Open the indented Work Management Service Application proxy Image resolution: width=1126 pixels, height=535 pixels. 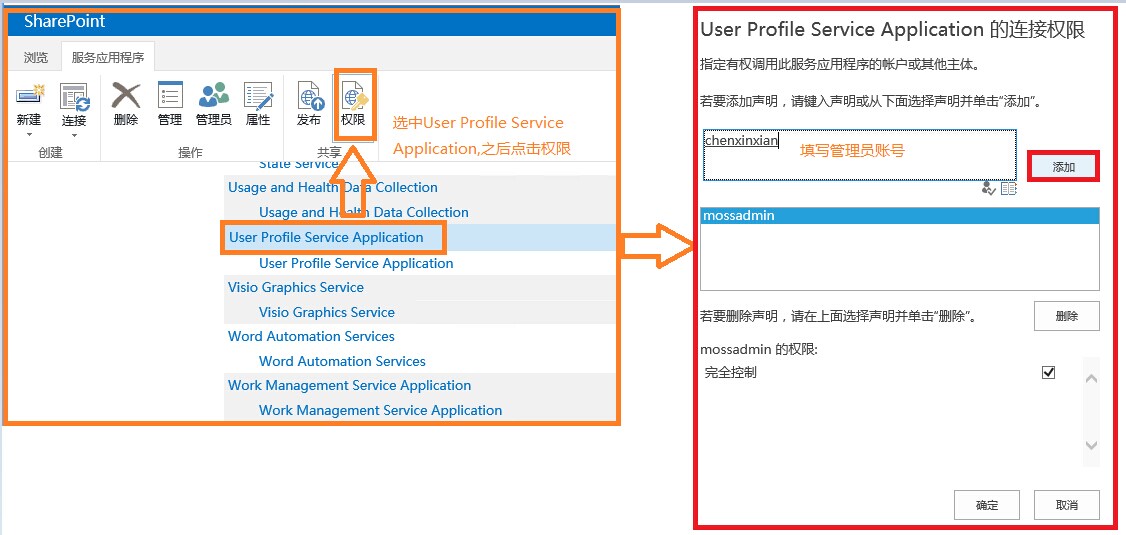click(381, 411)
